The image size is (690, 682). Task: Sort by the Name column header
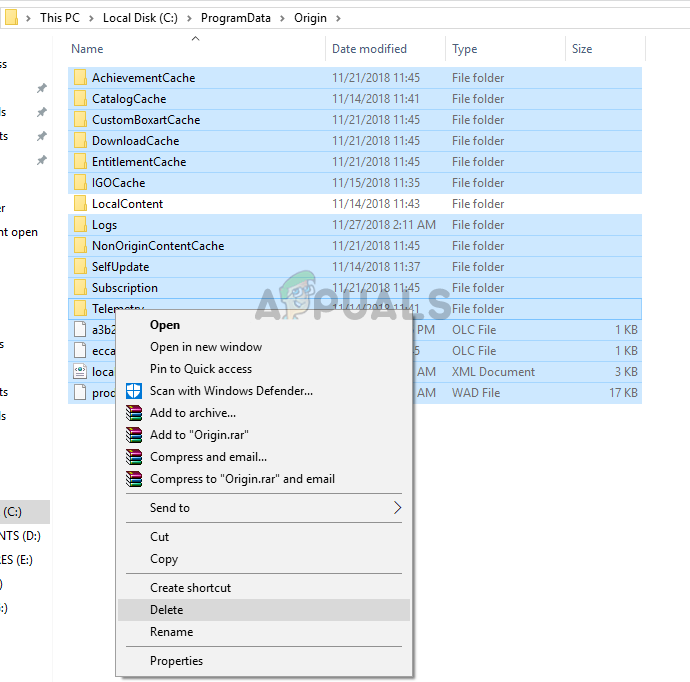(x=197, y=48)
